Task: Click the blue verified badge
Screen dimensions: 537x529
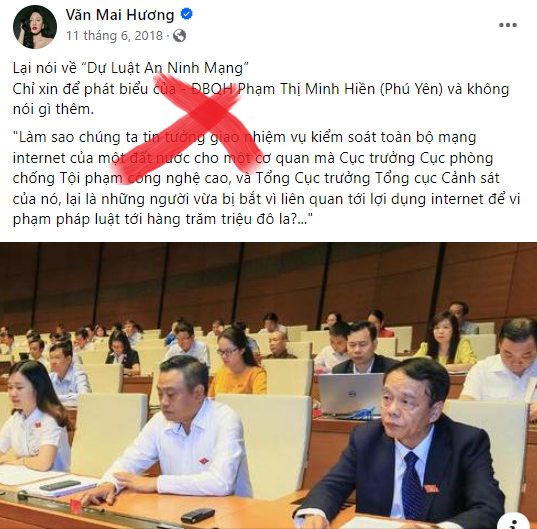Action: click(186, 14)
